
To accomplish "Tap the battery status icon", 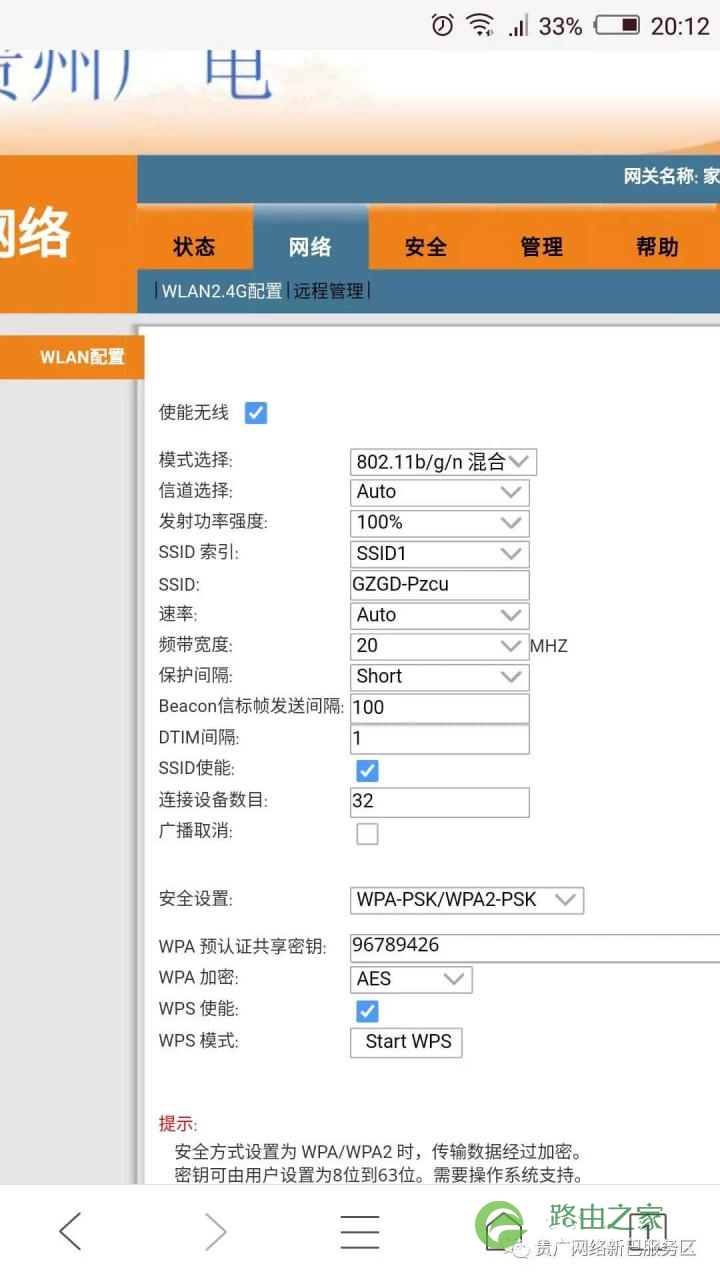I will click(x=617, y=25).
